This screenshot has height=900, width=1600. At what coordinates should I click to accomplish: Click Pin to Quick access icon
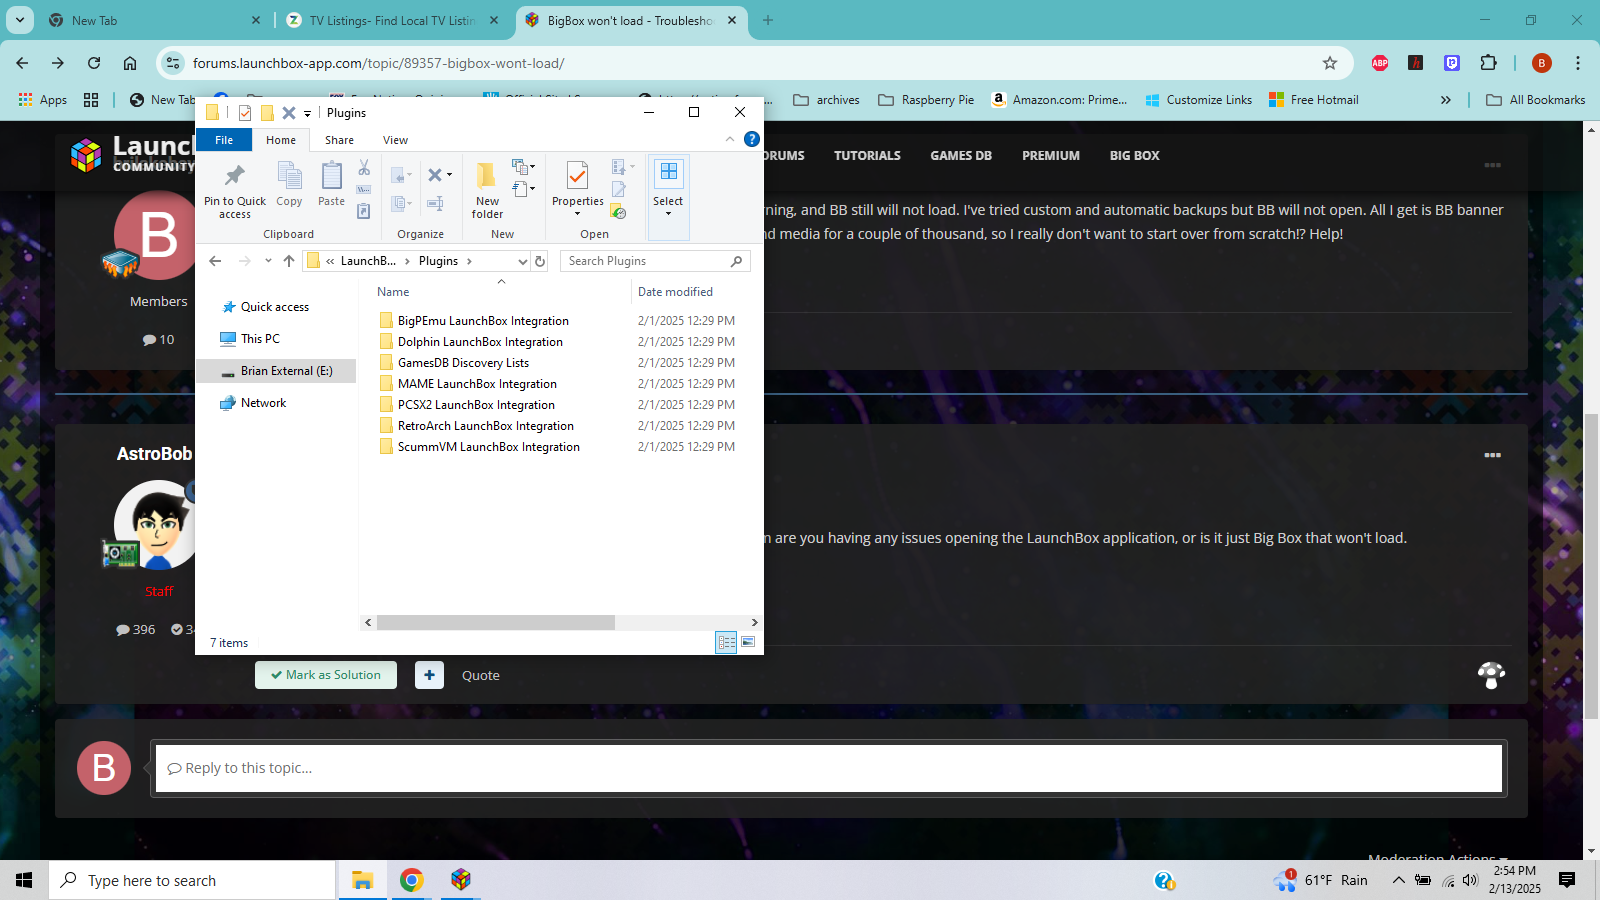click(234, 178)
